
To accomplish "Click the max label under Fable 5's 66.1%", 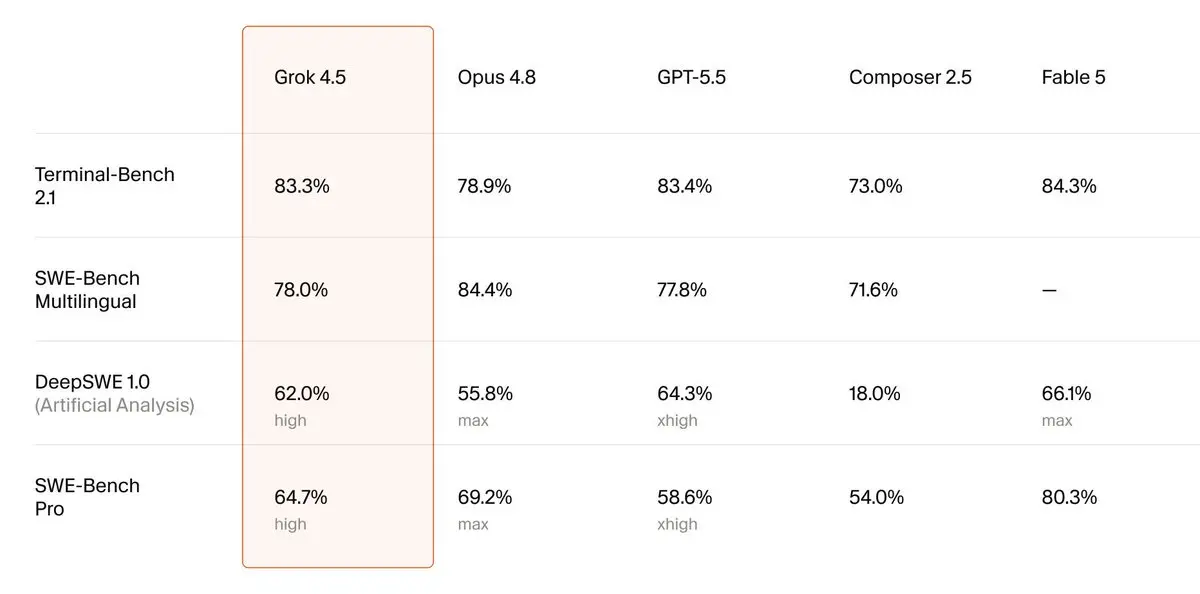I will click(1057, 421).
